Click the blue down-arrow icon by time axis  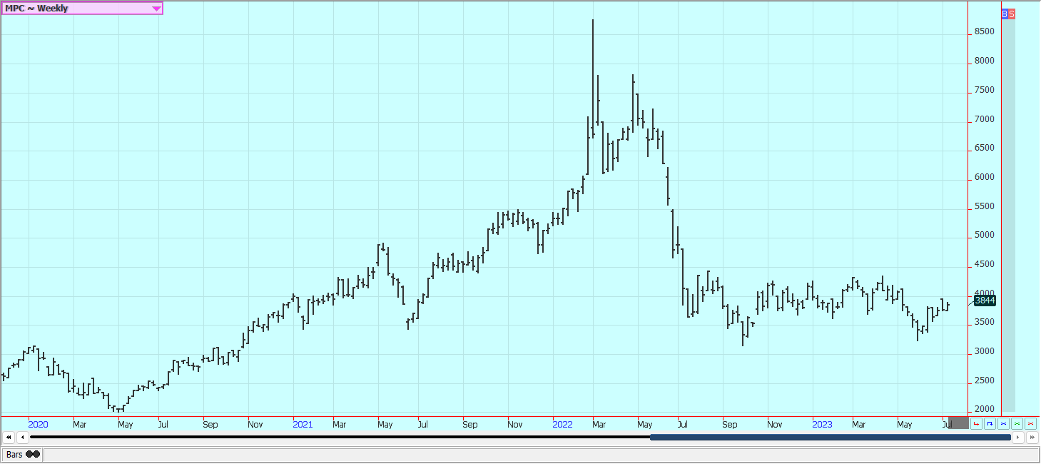click(x=988, y=424)
